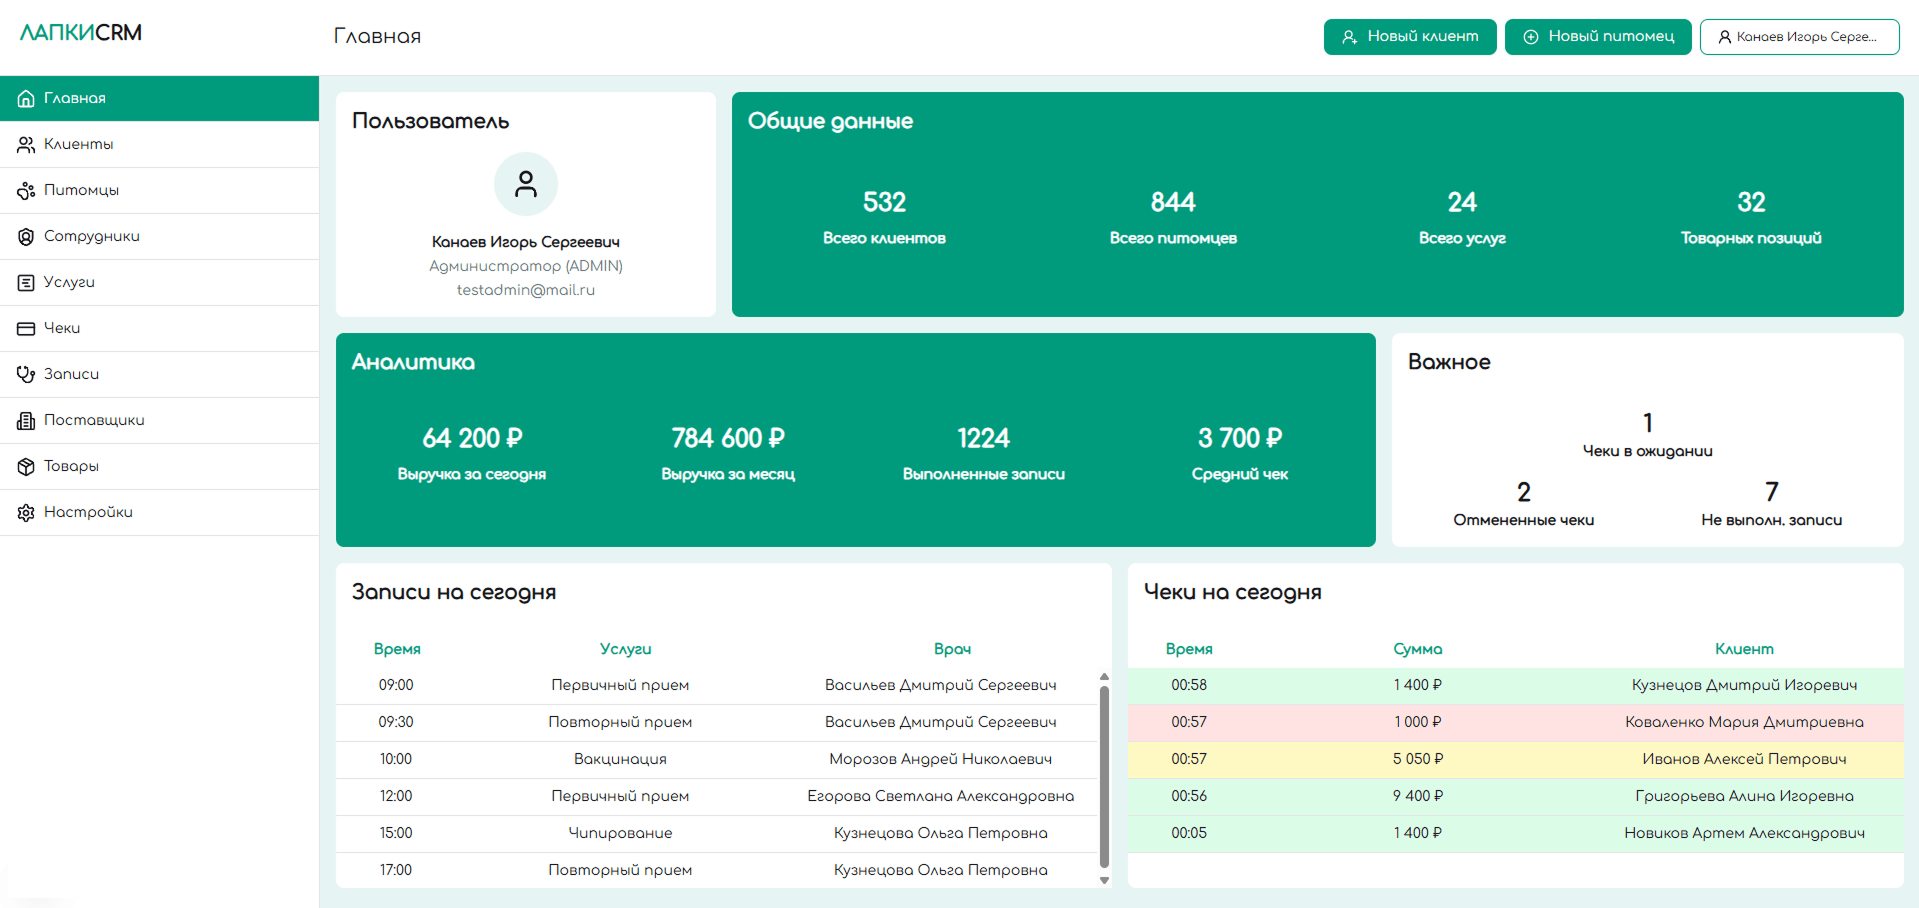Click the stethoscope icon for Записи

click(26, 375)
